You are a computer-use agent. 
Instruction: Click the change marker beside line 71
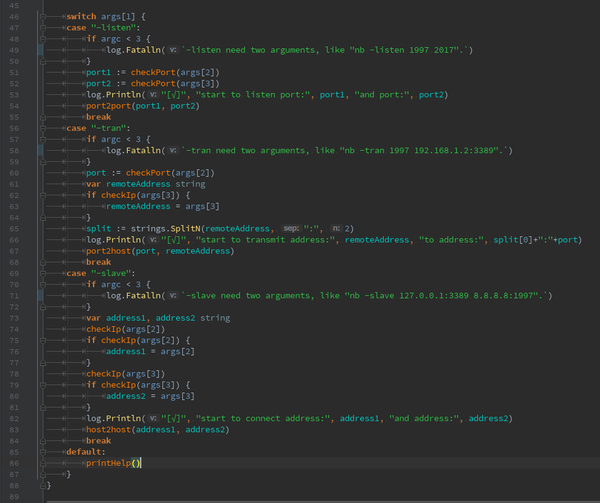tap(40, 296)
